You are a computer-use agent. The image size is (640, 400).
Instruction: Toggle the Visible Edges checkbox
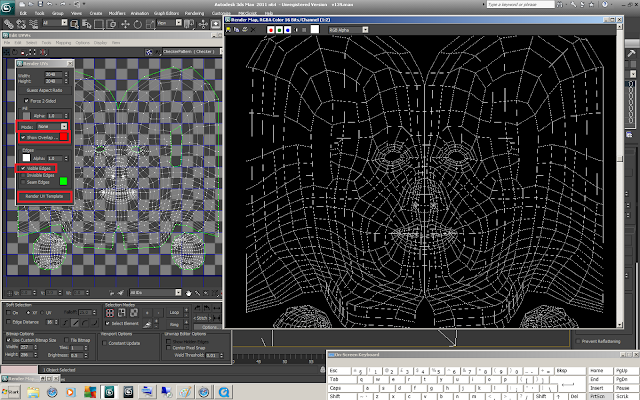(23, 168)
